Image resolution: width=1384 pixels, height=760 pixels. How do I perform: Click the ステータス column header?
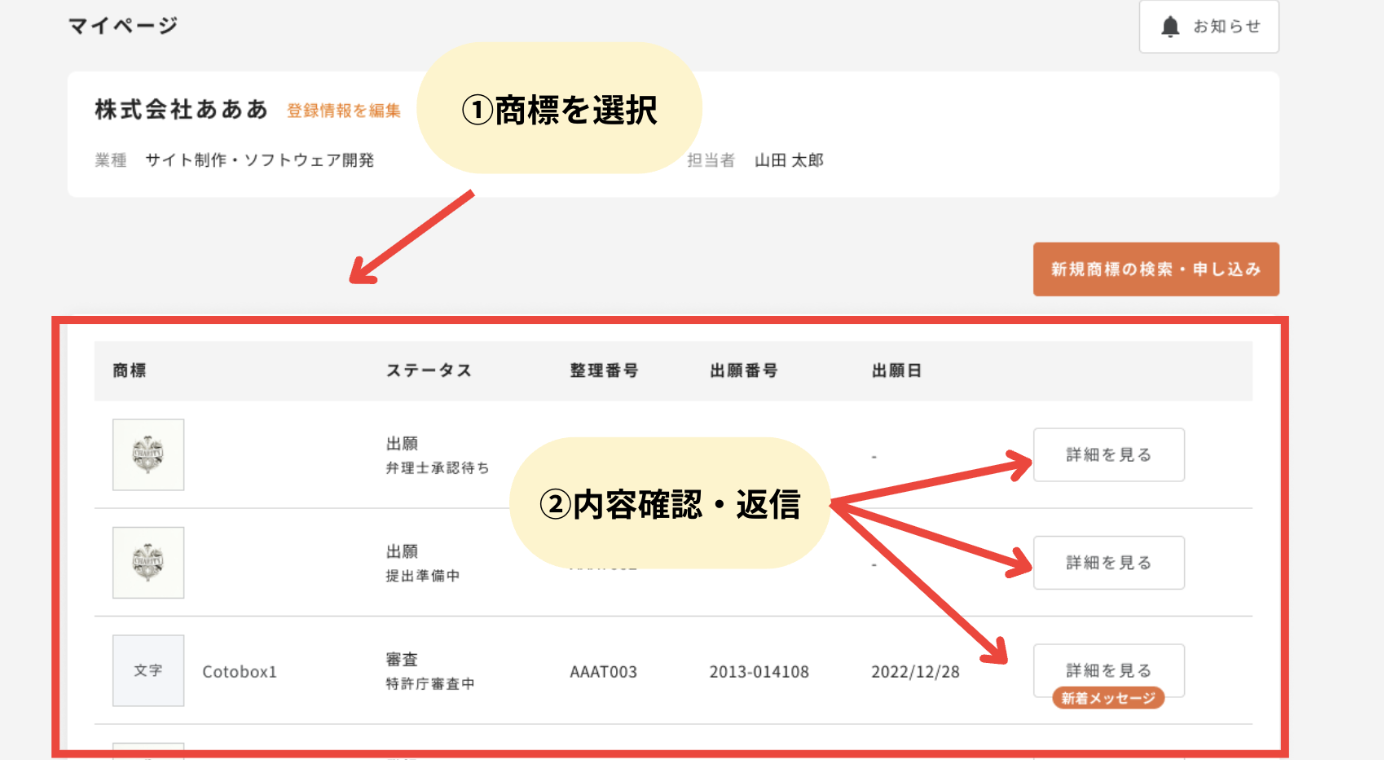[429, 371]
